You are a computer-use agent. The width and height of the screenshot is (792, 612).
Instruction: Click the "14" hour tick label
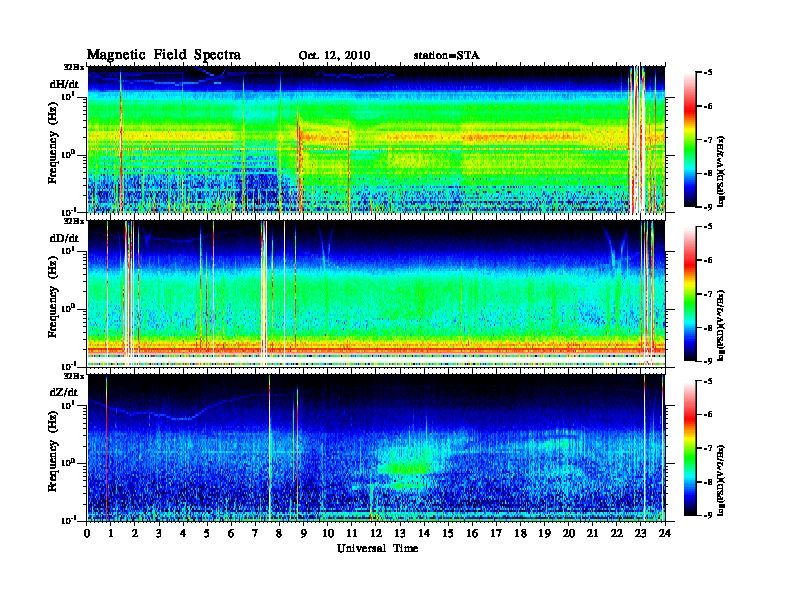(x=424, y=533)
